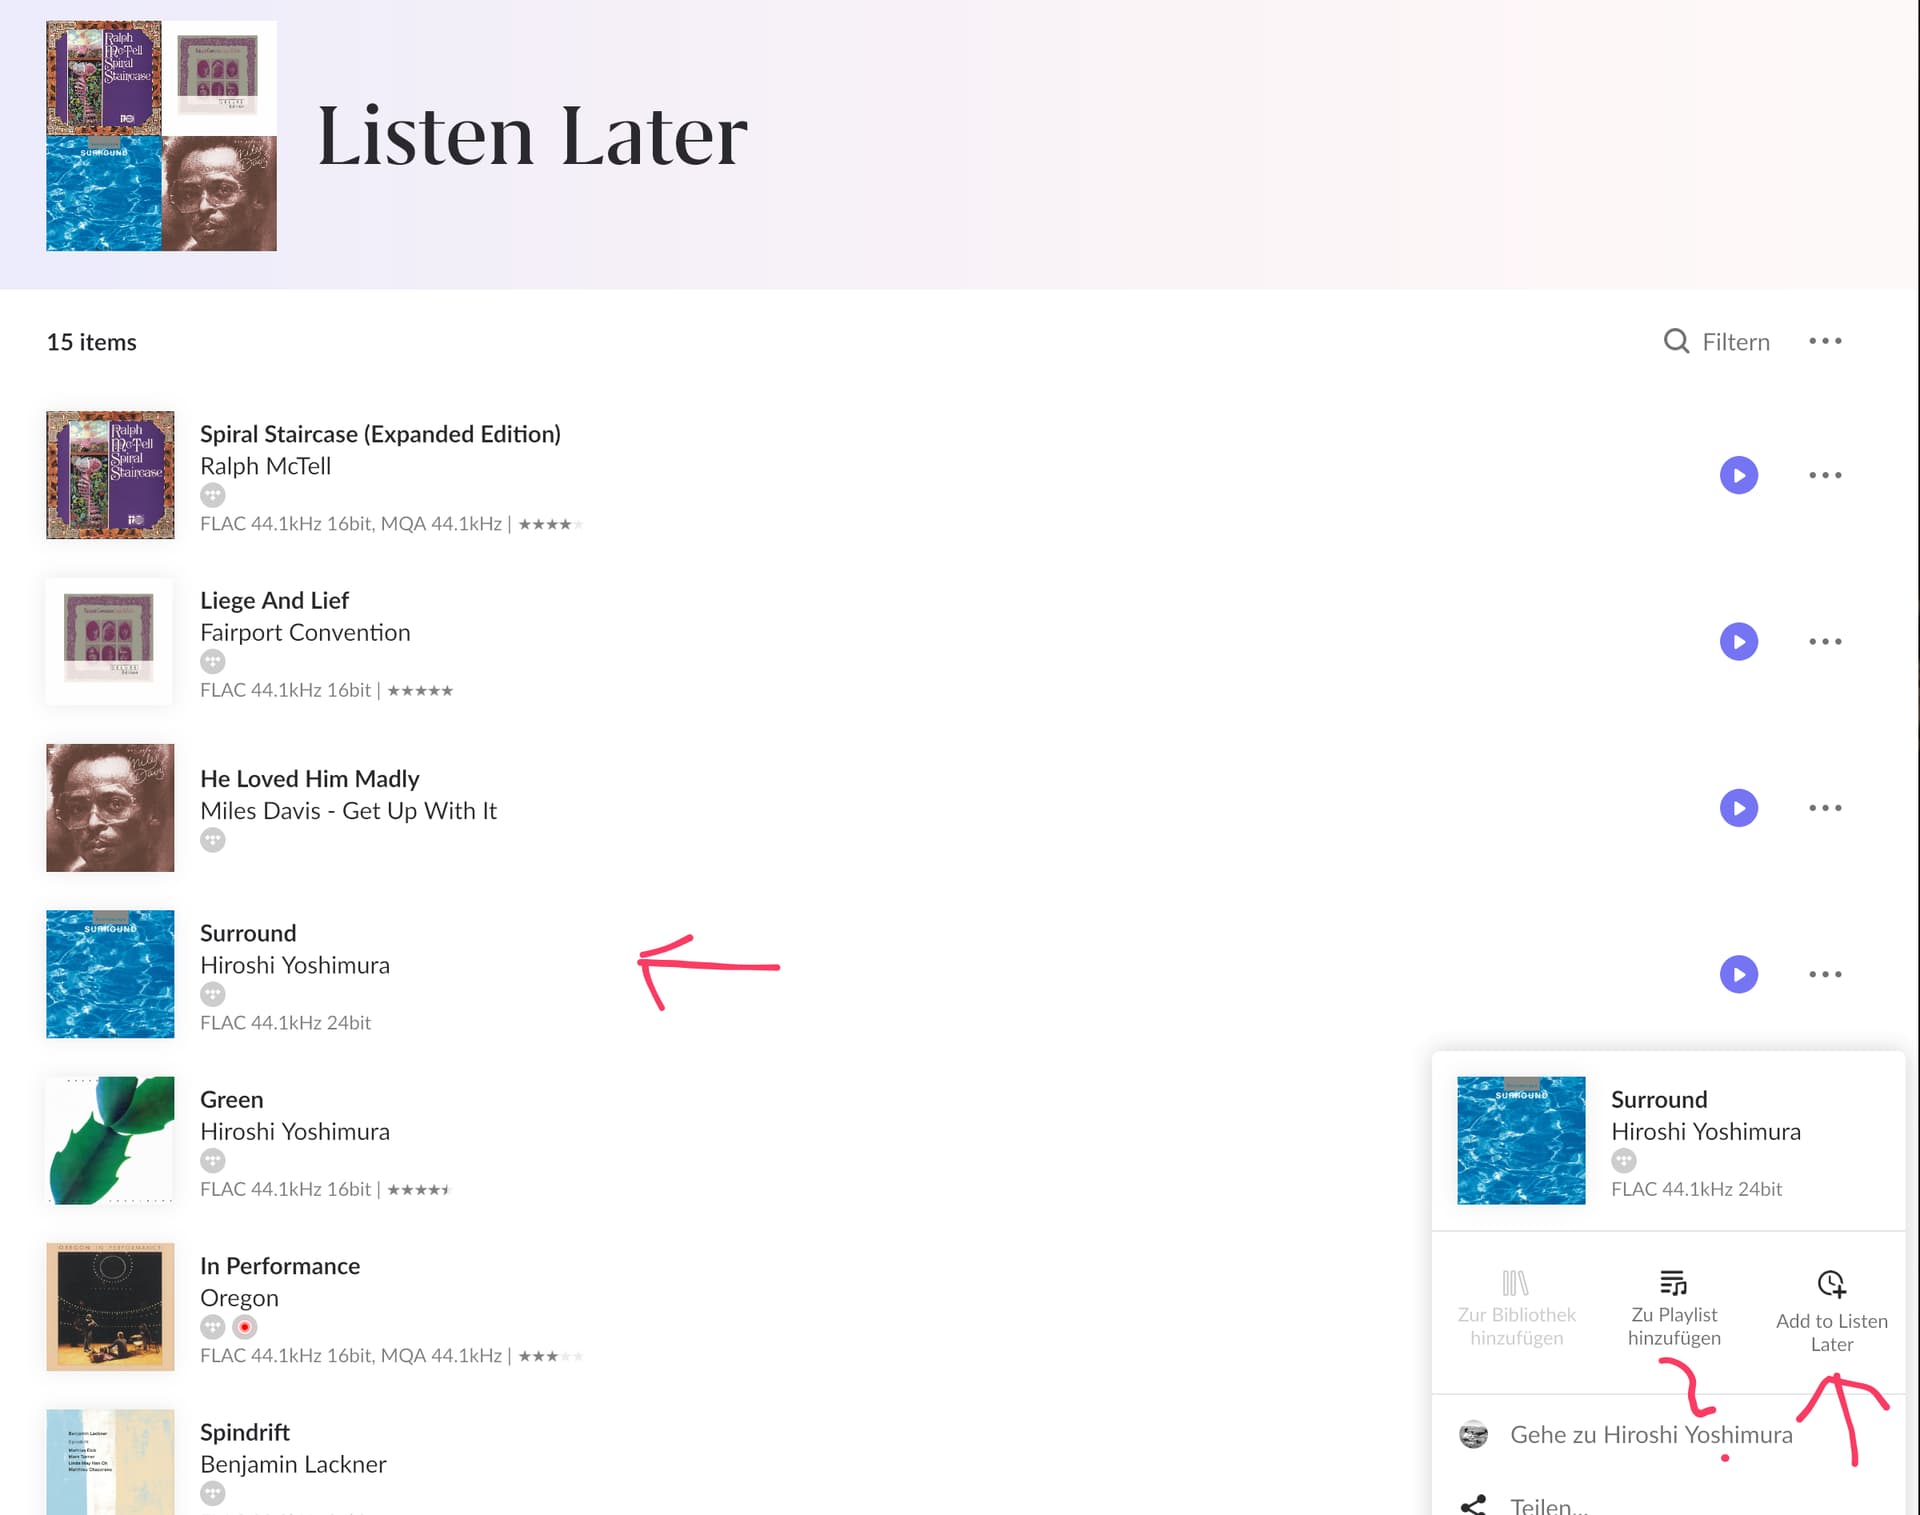This screenshot has width=1920, height=1515.
Task: Open more options for Surround row
Action: coord(1825,974)
